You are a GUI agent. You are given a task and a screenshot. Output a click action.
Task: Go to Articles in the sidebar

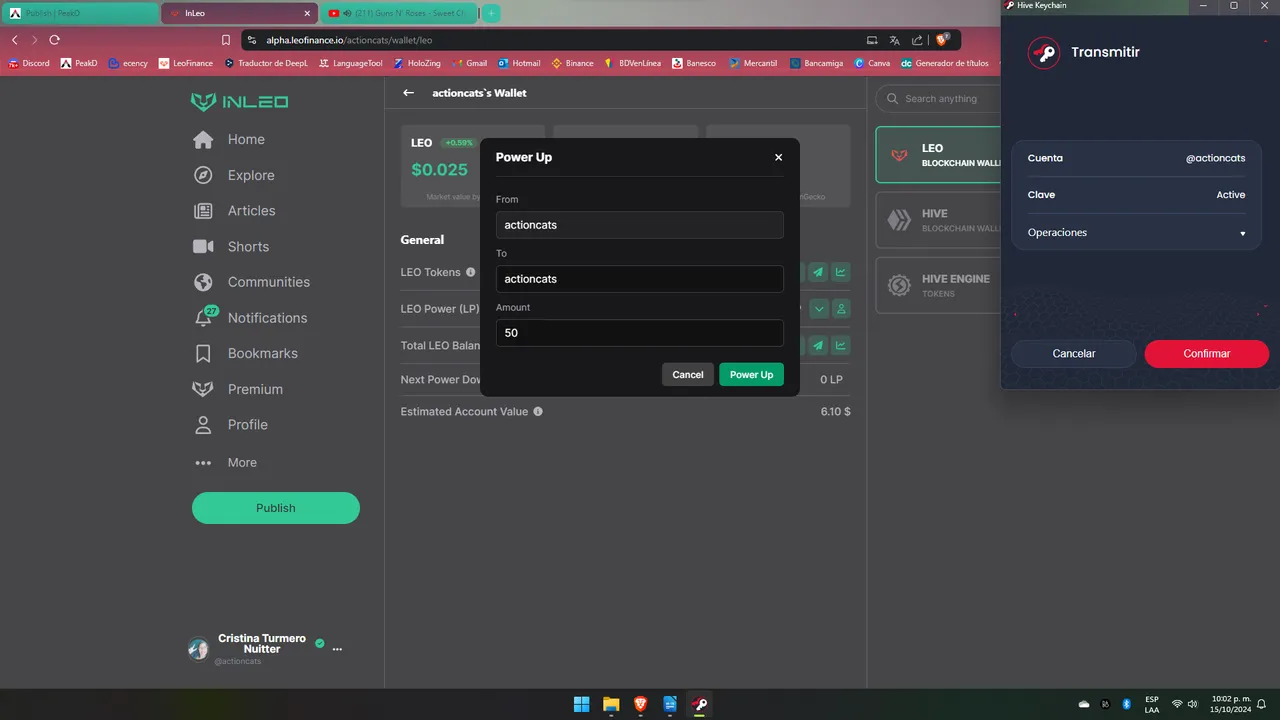(234, 211)
